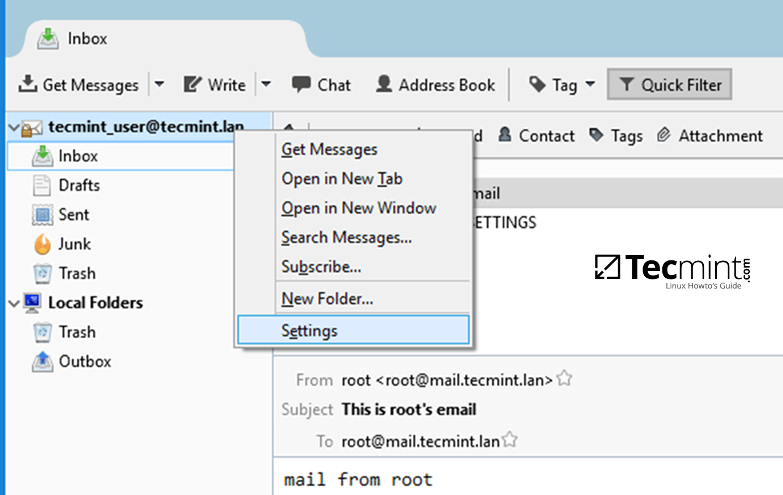Choose Subscribe... menu entry

(x=354, y=267)
